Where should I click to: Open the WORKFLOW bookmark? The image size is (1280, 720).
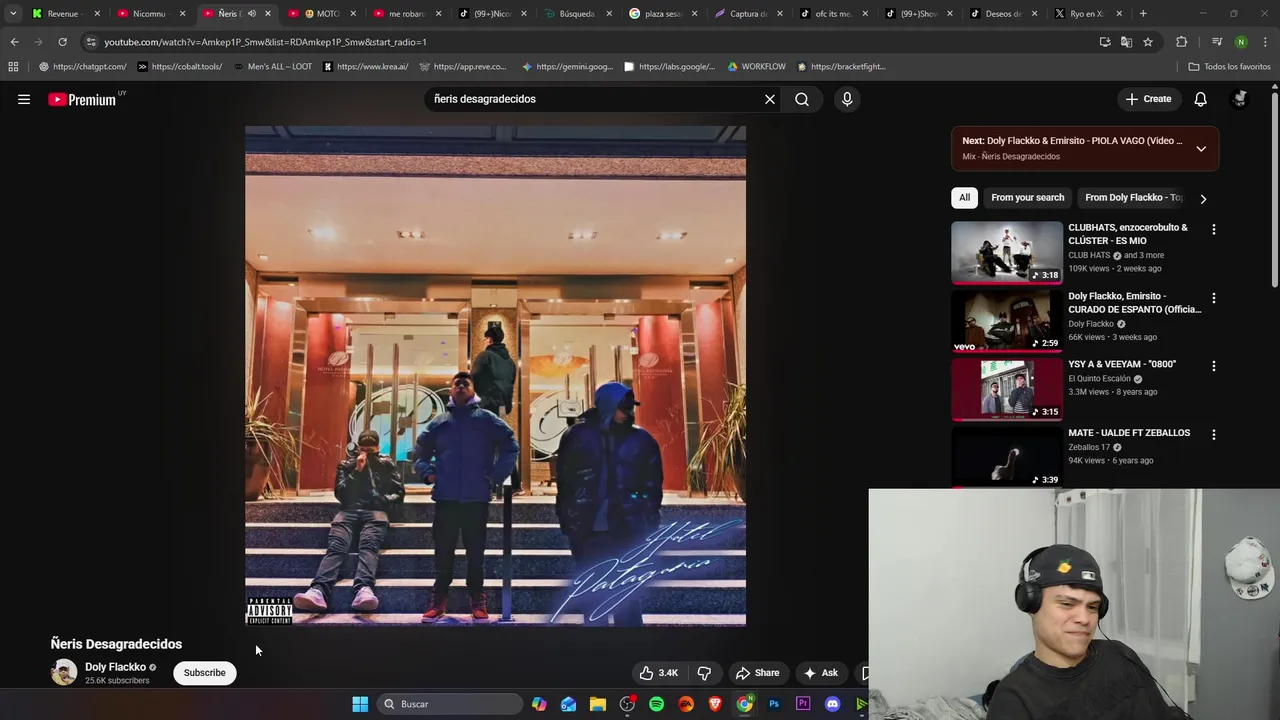click(757, 67)
